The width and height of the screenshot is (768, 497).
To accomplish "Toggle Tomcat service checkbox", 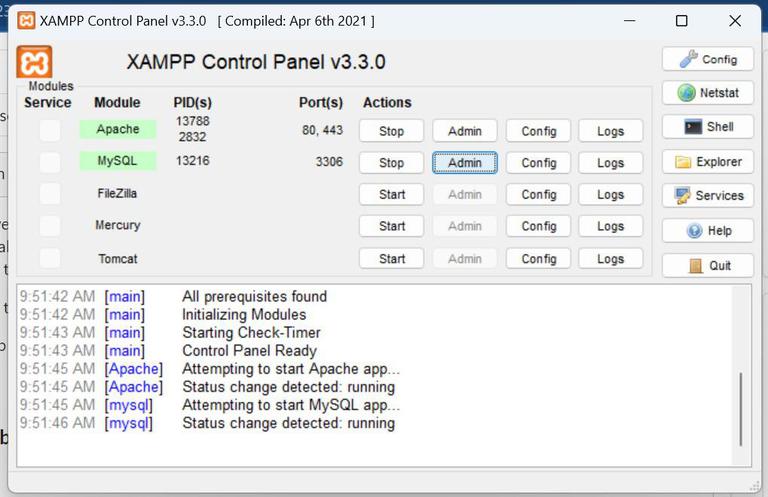I will (x=49, y=258).
